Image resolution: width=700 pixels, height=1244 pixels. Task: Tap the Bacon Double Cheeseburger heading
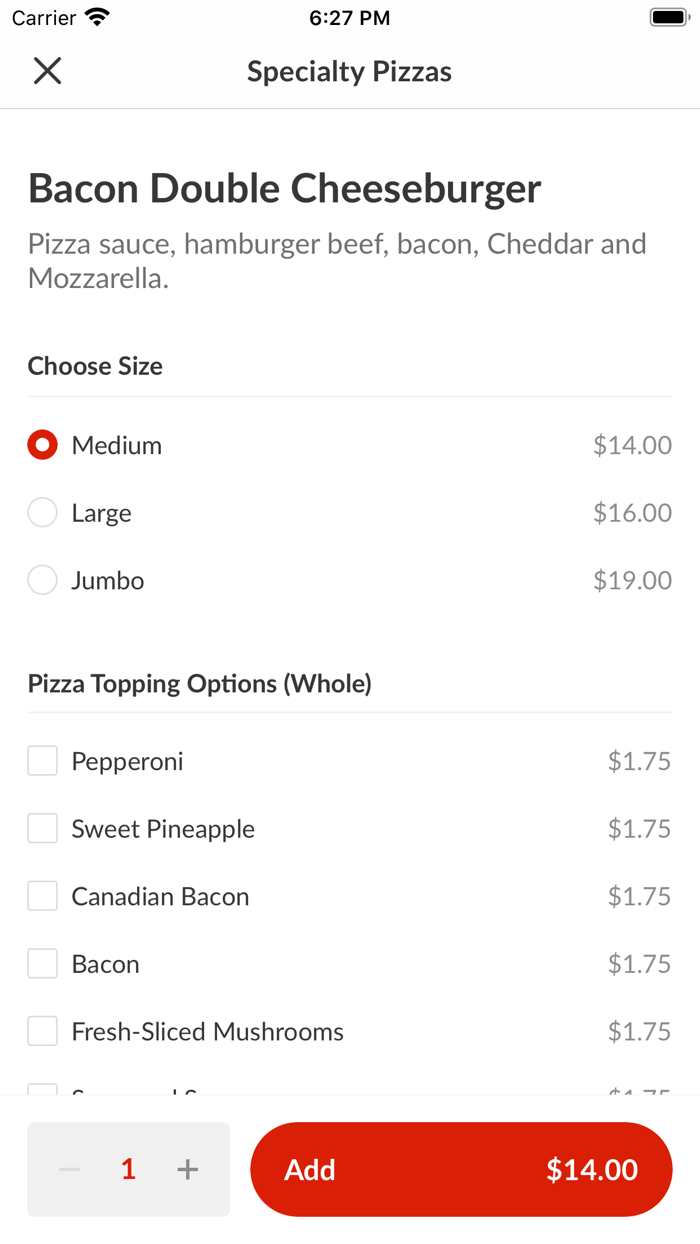(284, 188)
